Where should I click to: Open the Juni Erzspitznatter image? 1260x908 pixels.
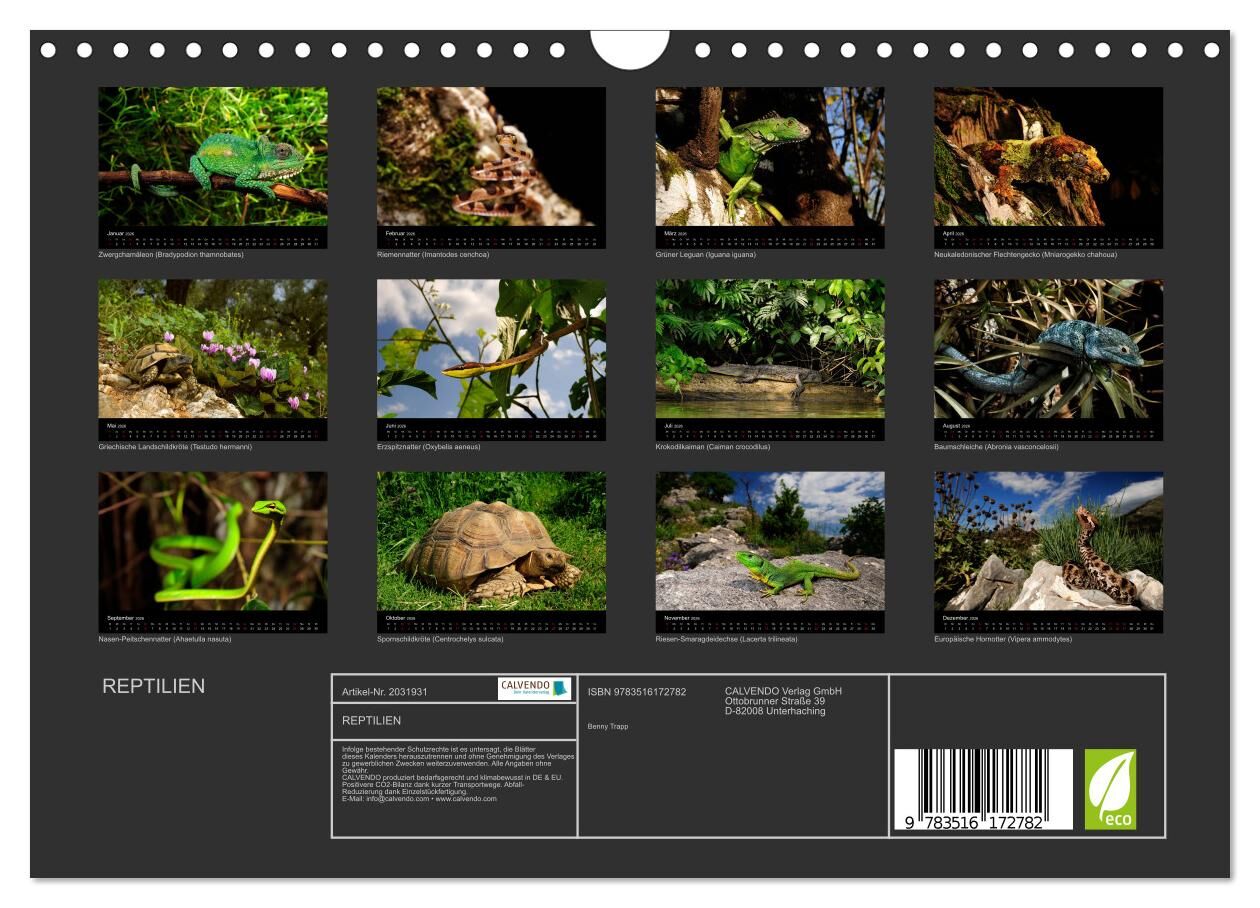[491, 349]
